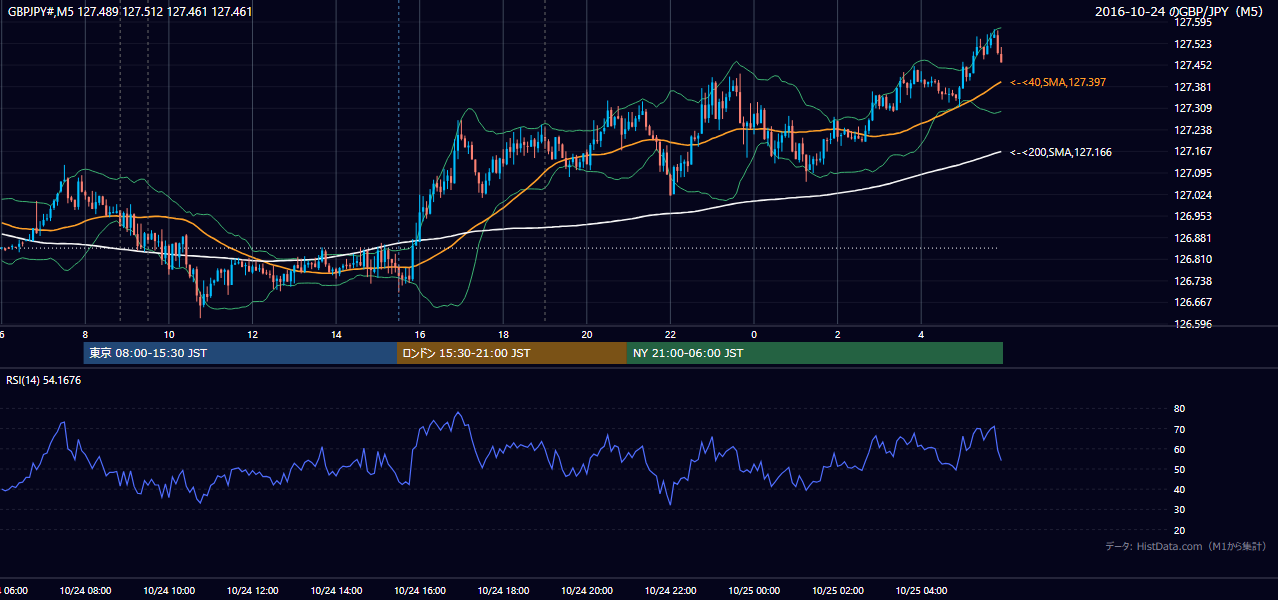Click the 10/24 12:00 time axis label
The image size is (1278, 600).
pos(252,590)
